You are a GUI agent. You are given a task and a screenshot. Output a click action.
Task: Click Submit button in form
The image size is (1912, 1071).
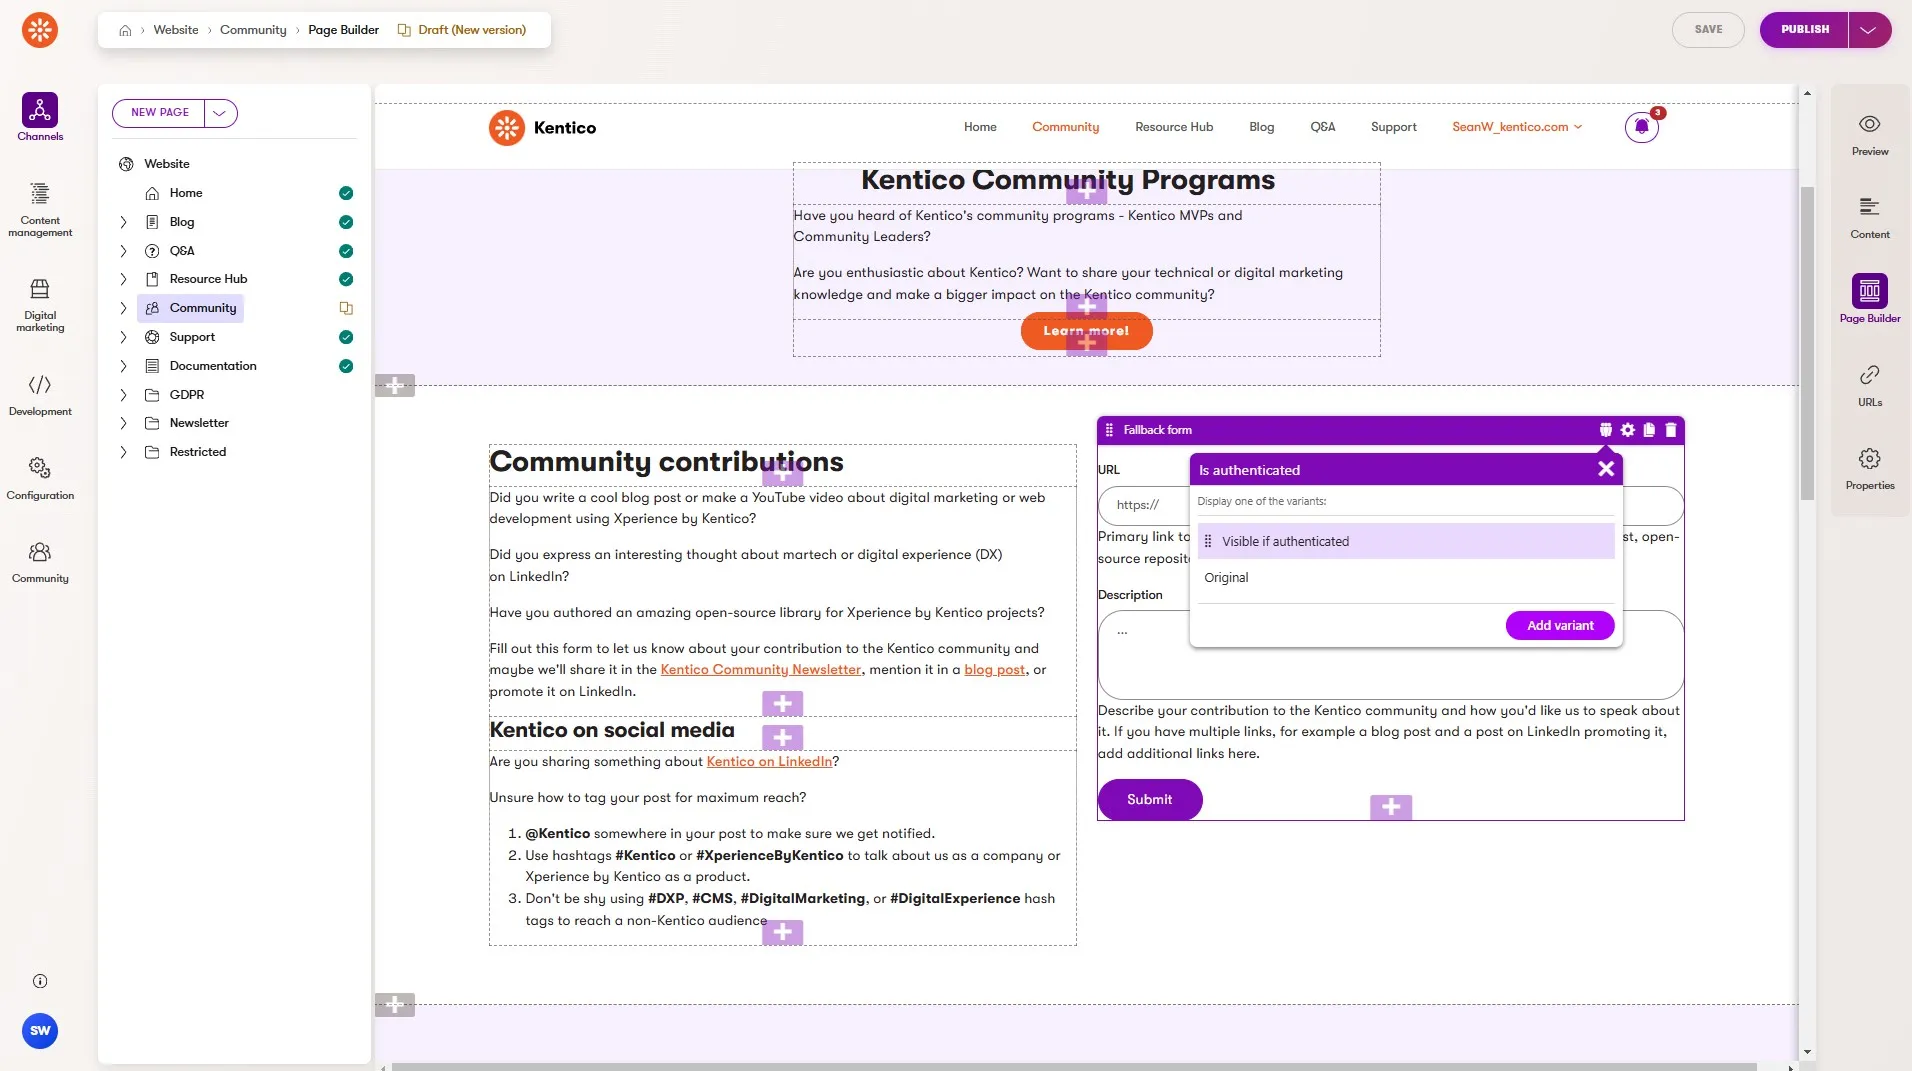pos(1150,799)
